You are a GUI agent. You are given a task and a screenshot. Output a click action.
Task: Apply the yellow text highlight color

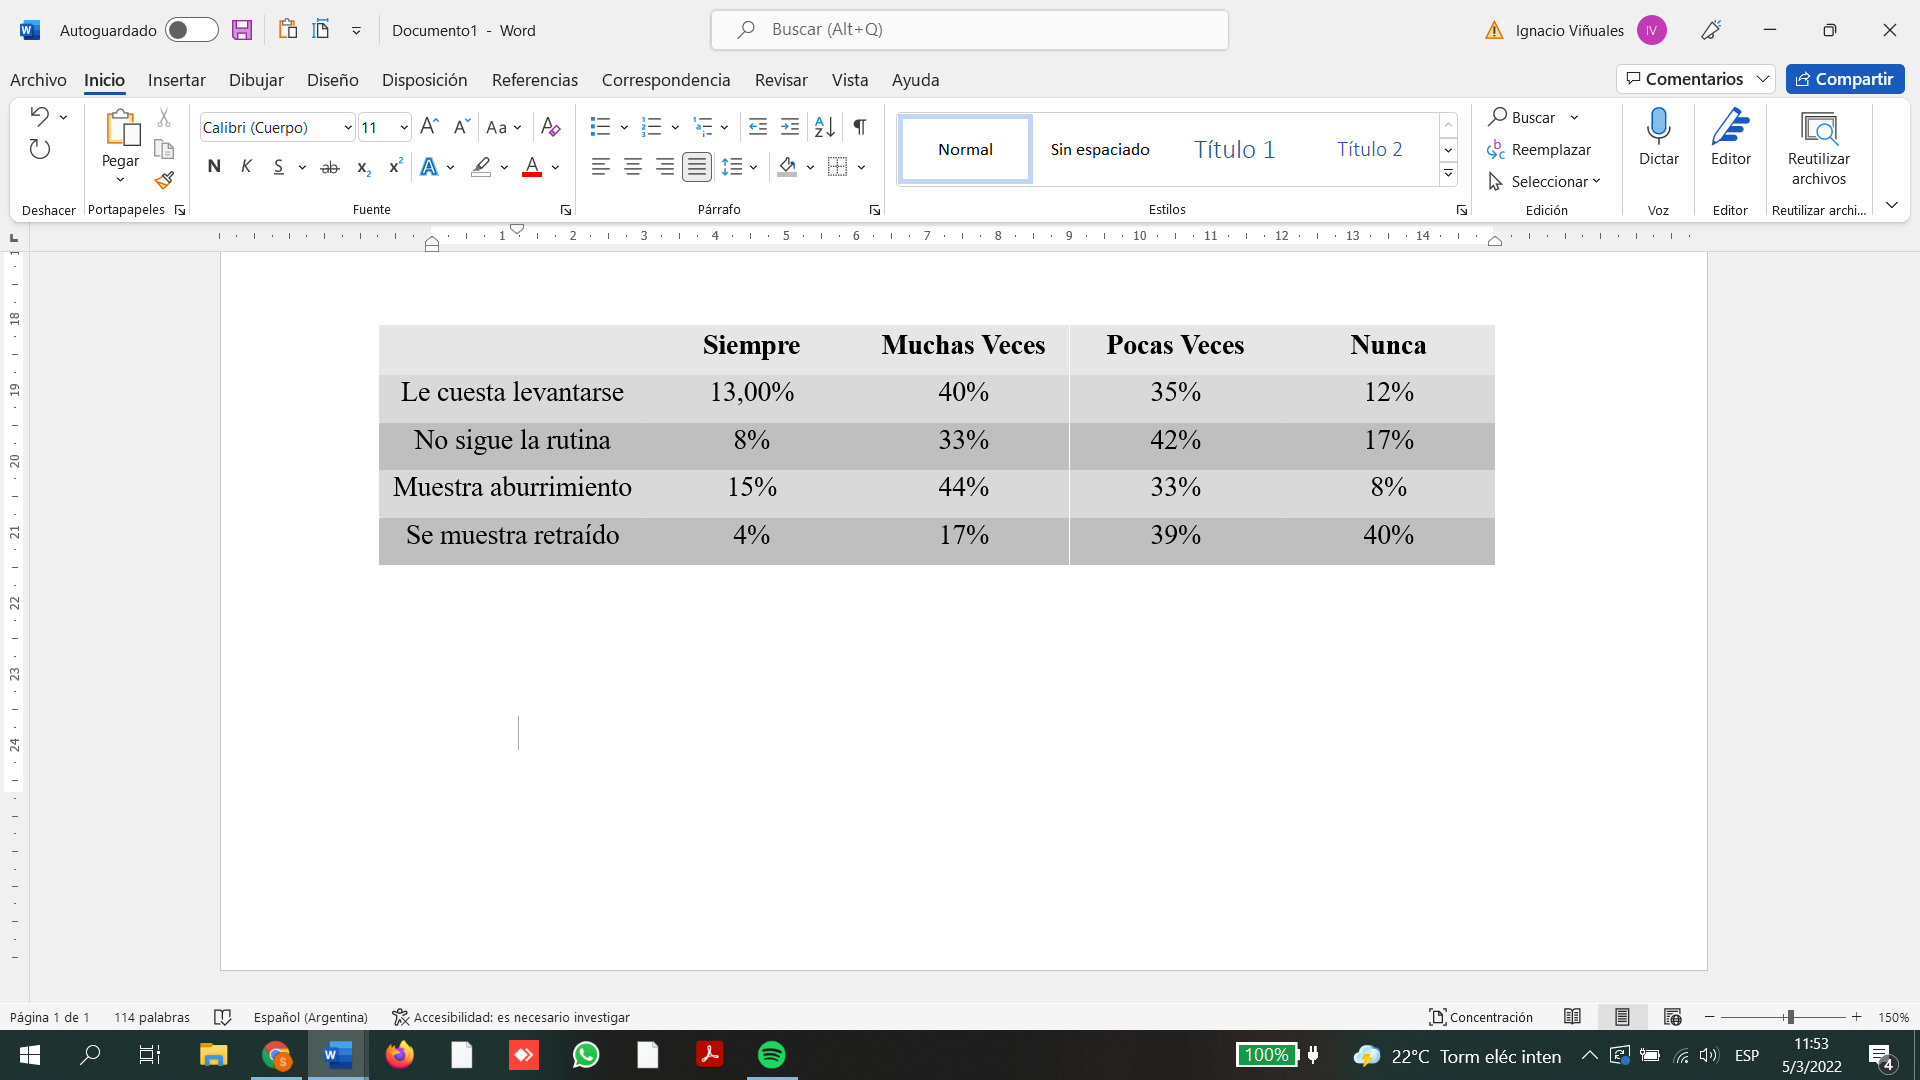click(481, 167)
